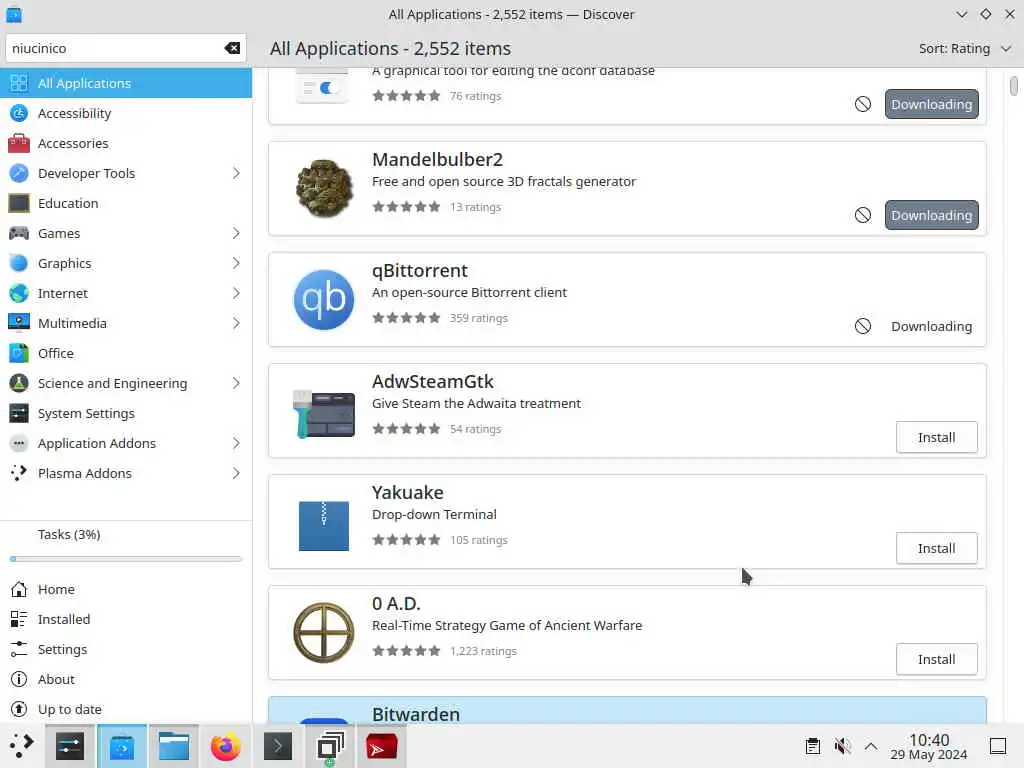
Task: Open the Dolphin file manager from taskbar
Action: pyautogui.click(x=174, y=746)
